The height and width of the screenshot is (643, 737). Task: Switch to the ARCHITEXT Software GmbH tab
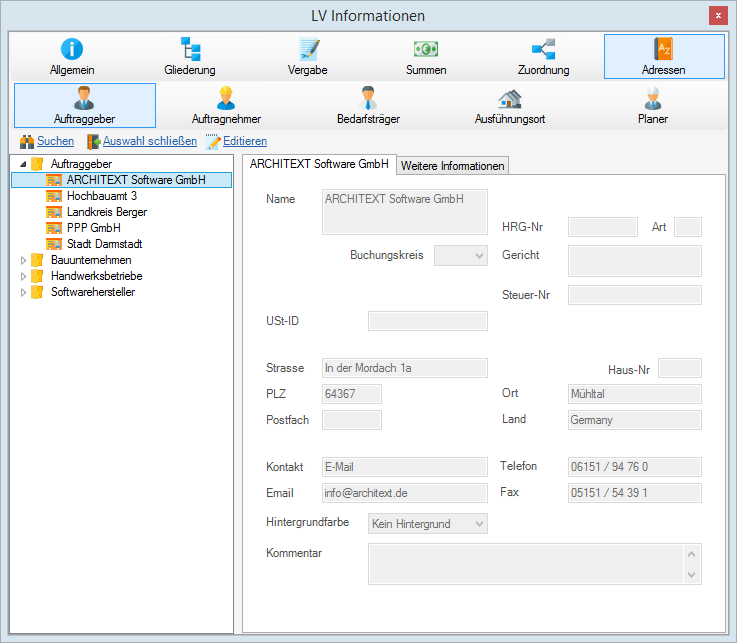point(319,164)
